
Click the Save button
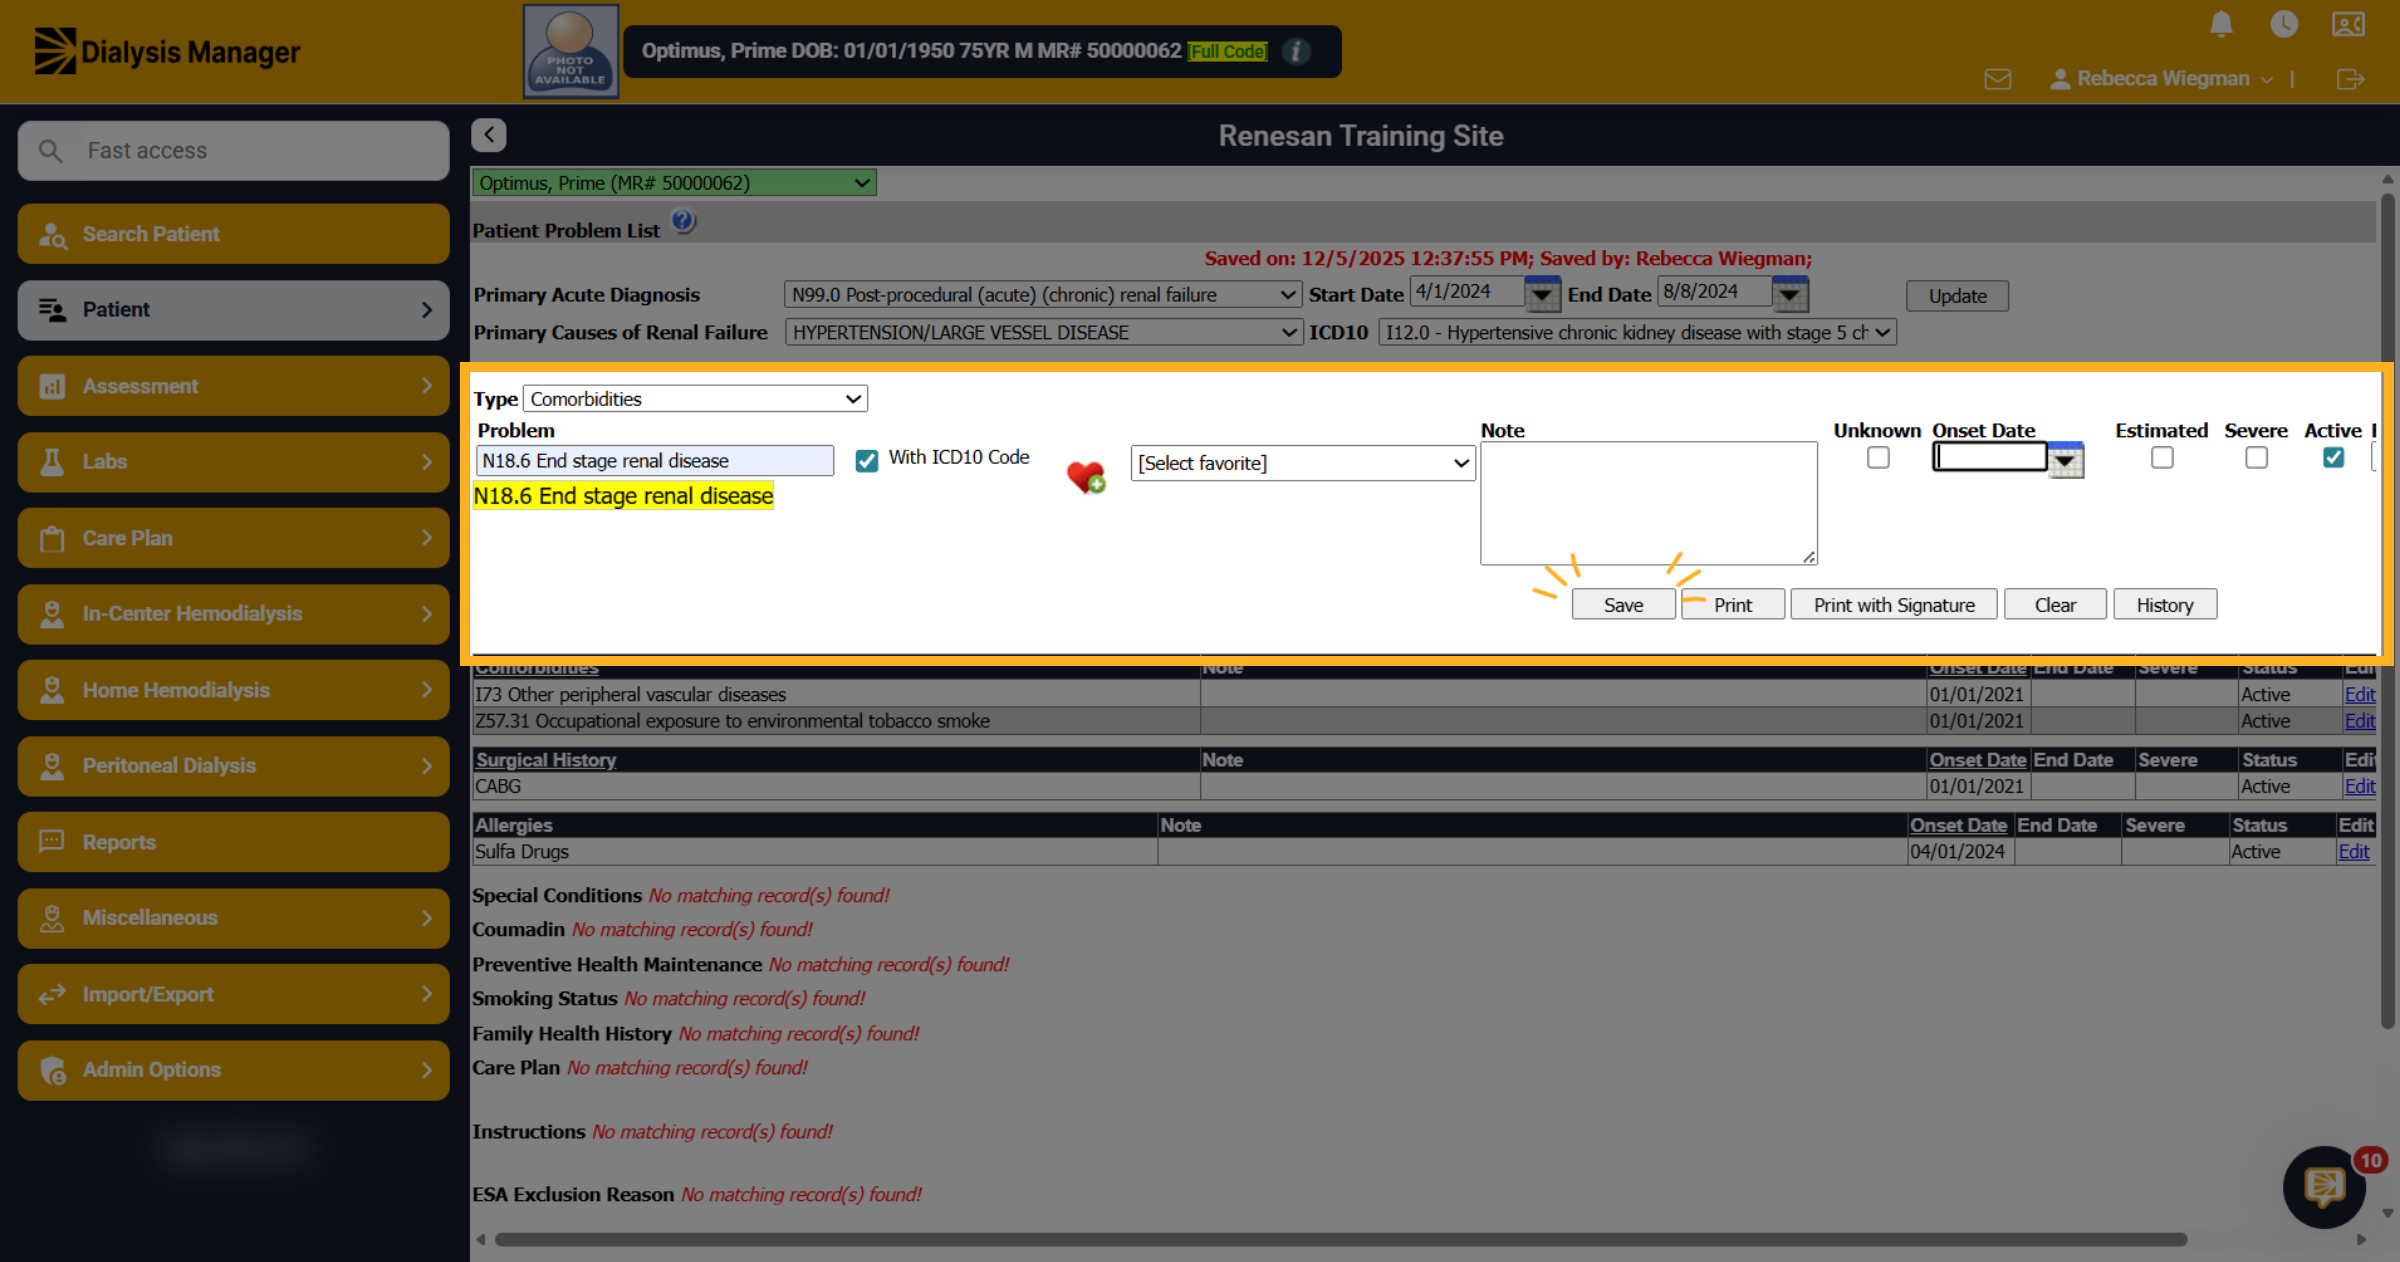coord(1623,605)
